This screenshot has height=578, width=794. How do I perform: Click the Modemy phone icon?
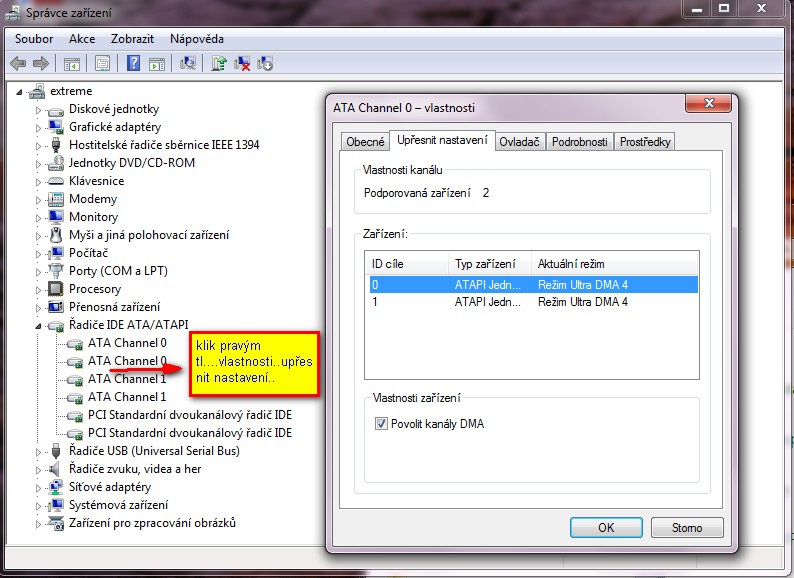[x=55, y=199]
